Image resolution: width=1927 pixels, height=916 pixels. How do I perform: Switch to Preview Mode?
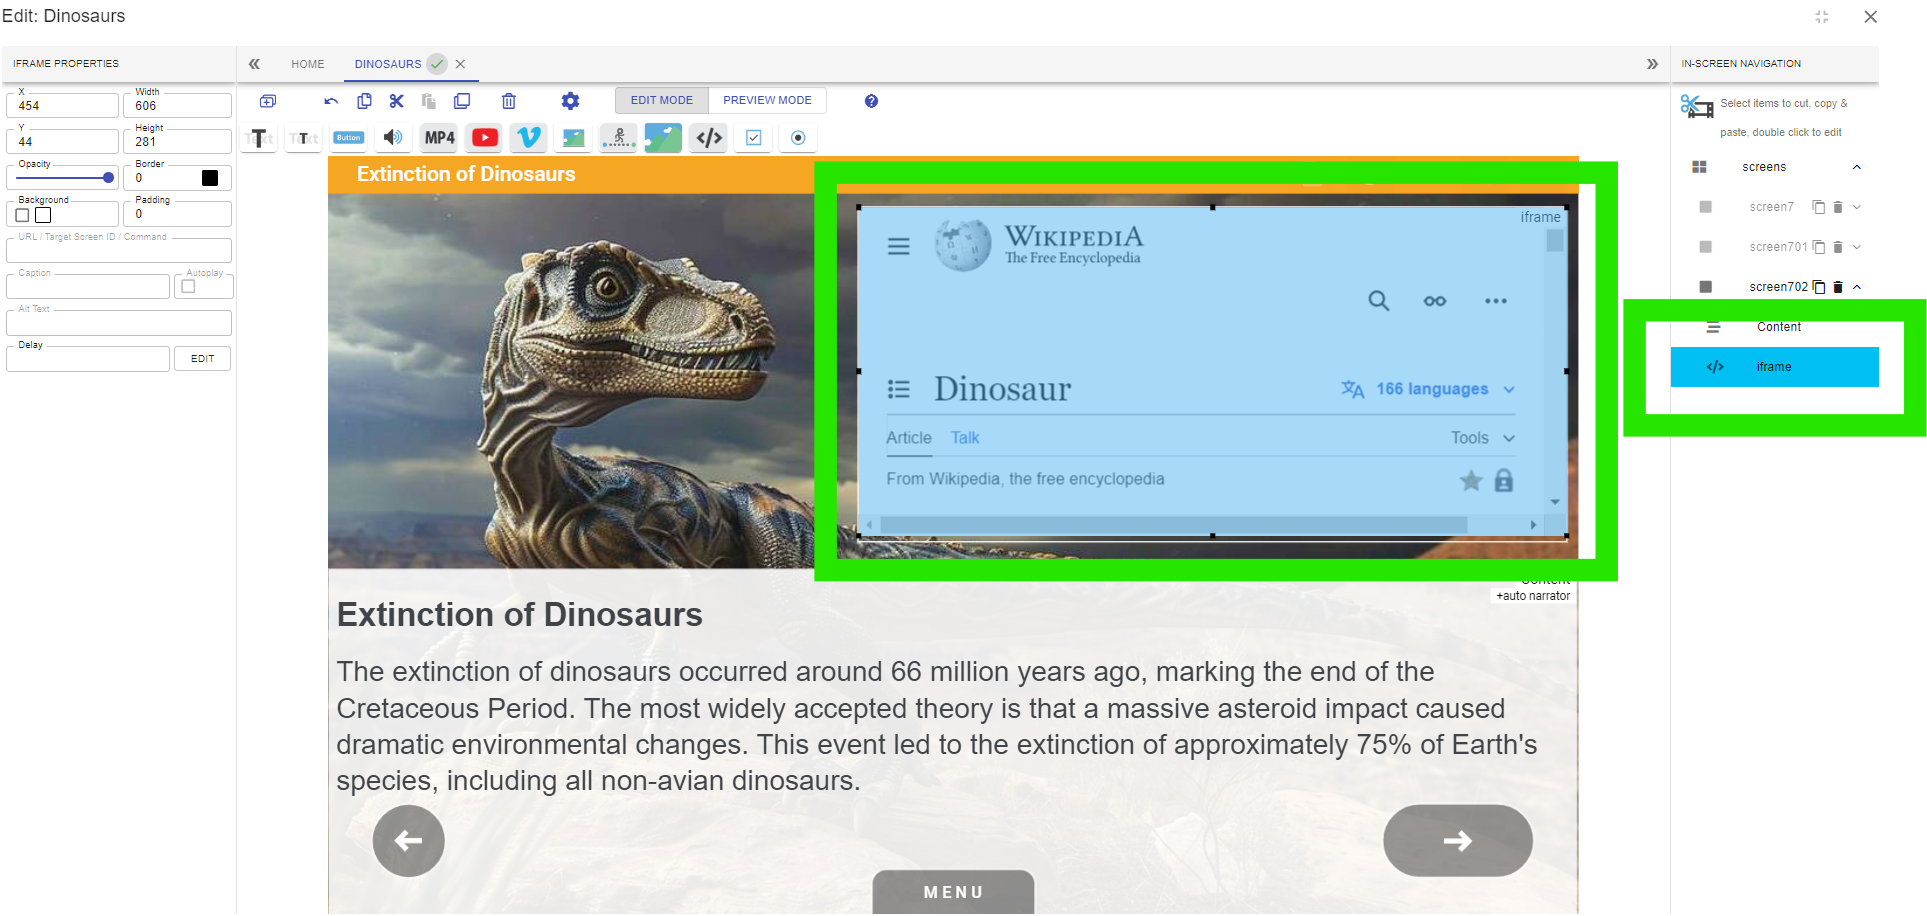(767, 100)
